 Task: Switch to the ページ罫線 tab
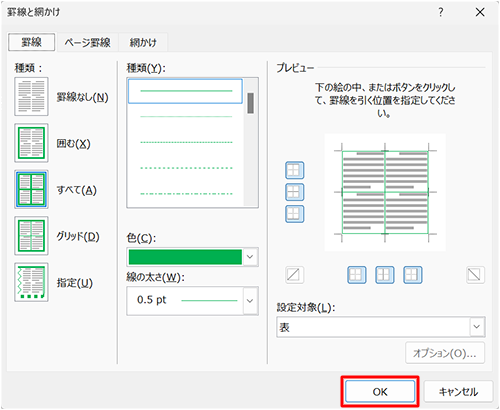(x=87, y=42)
